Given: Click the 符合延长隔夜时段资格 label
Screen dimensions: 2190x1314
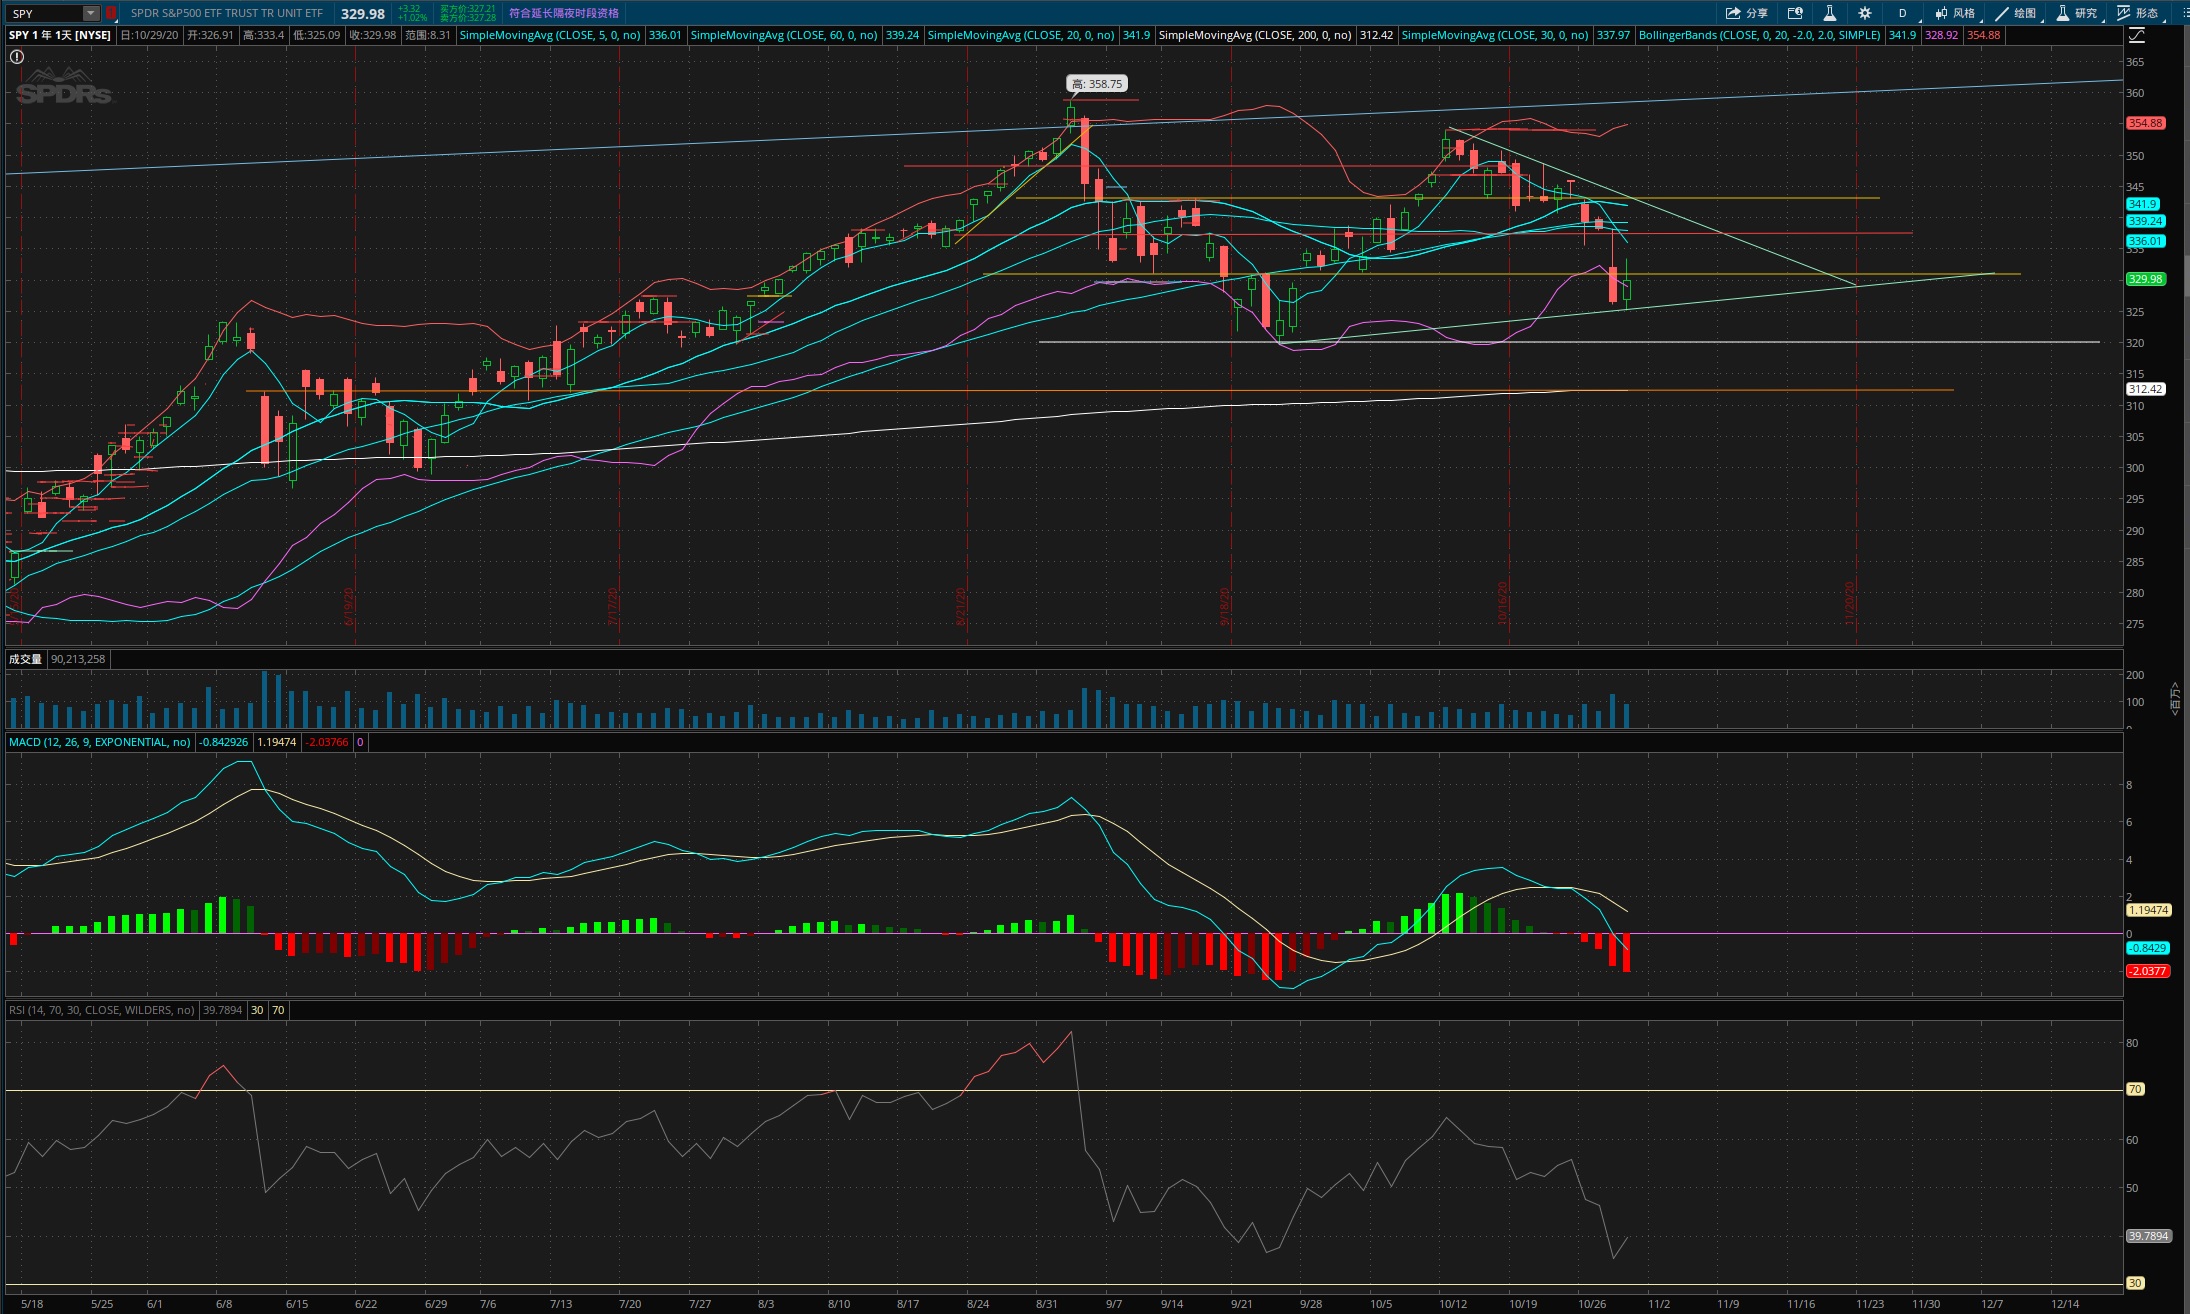Looking at the screenshot, I should coord(564,13).
